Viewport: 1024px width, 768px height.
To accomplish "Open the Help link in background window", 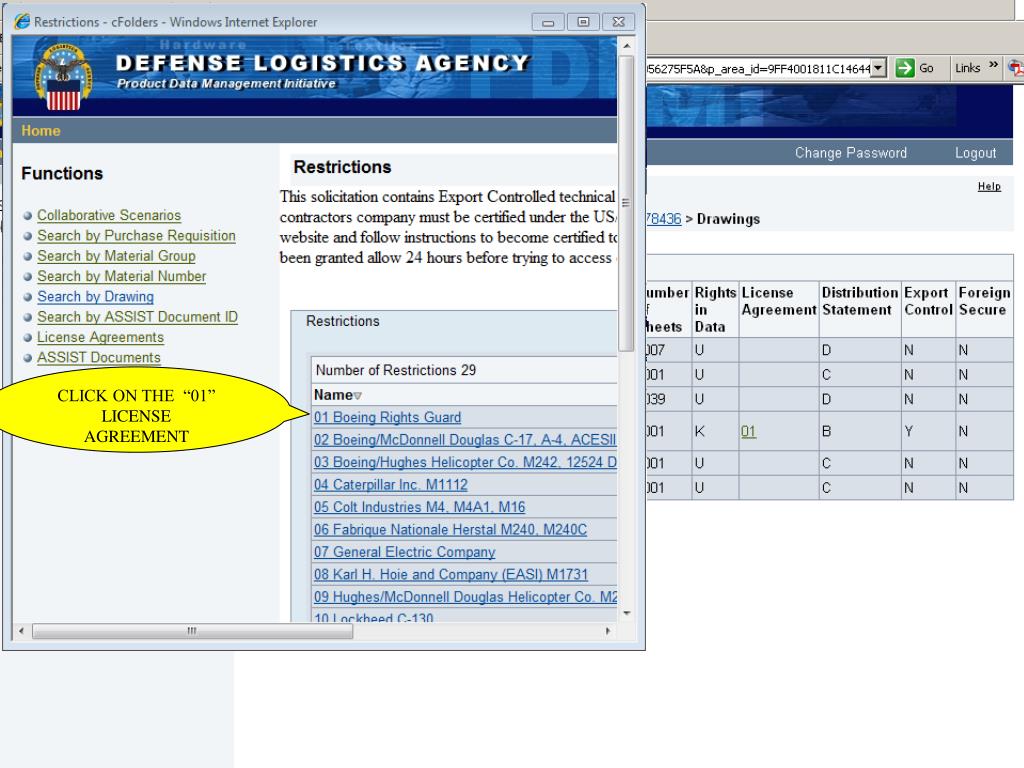I will coord(989,187).
